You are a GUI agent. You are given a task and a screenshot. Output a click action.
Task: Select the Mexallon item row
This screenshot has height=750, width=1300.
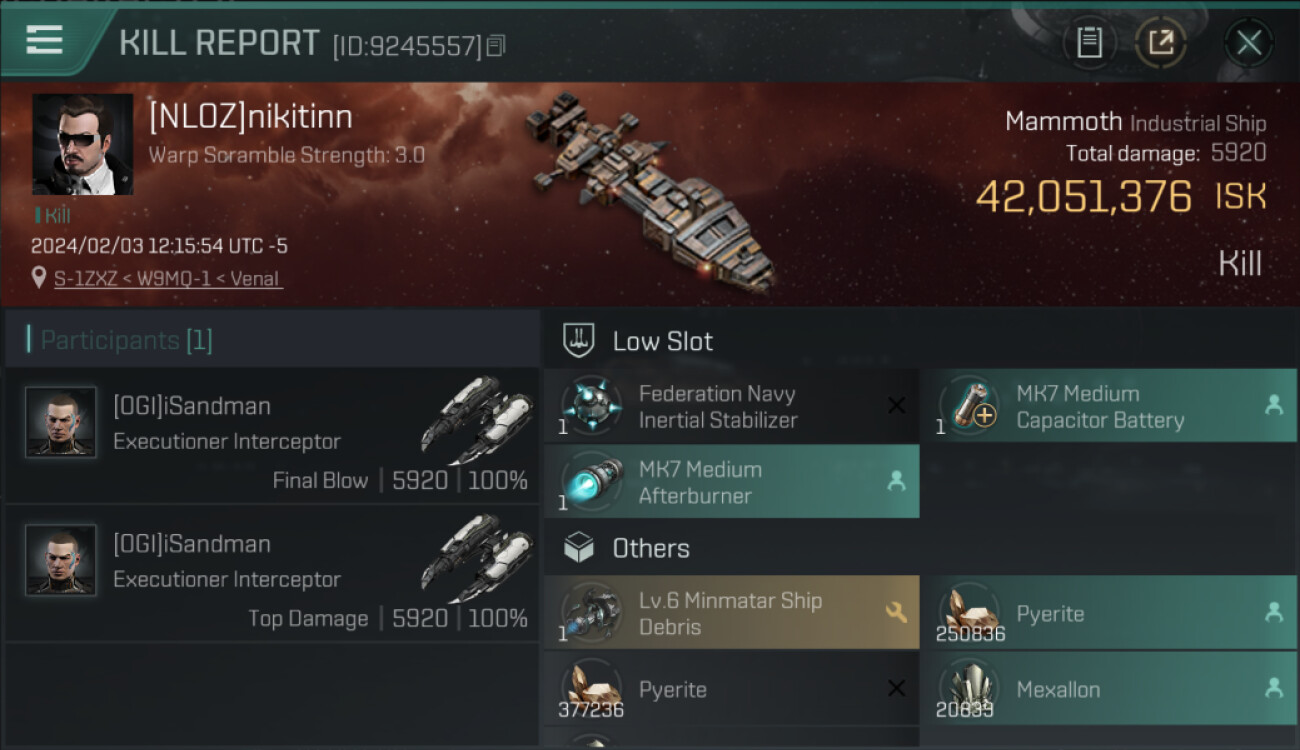pos(1108,689)
